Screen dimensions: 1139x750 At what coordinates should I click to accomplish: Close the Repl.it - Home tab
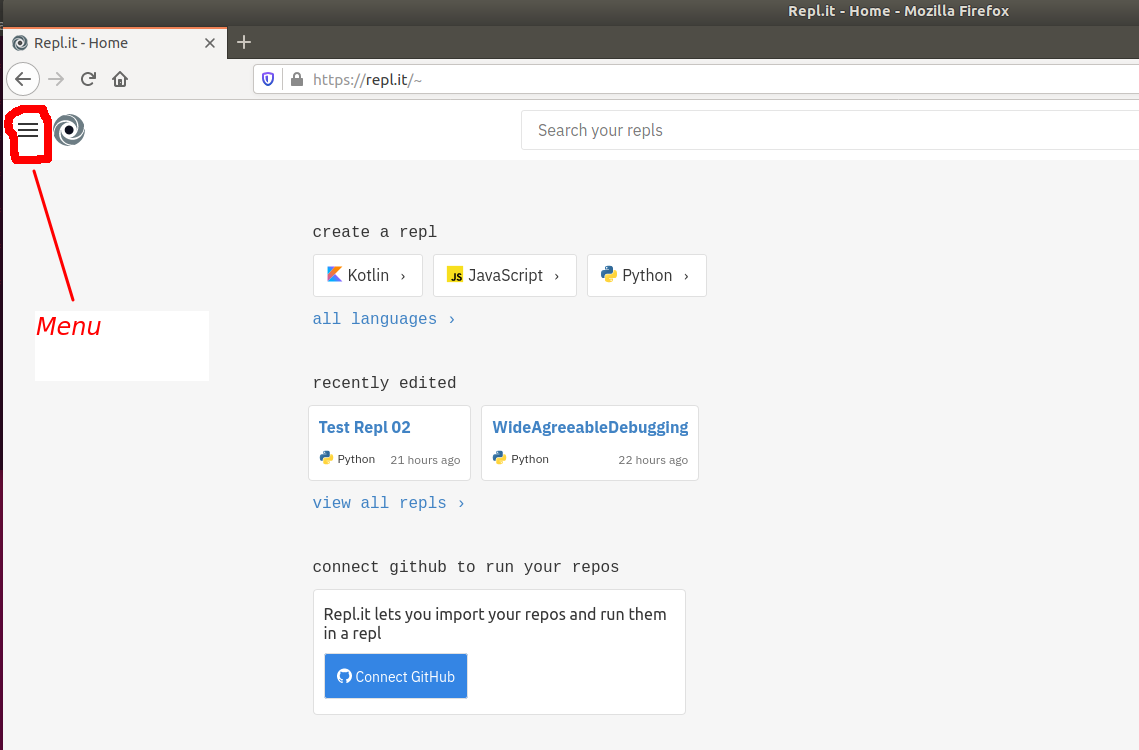pyautogui.click(x=210, y=43)
